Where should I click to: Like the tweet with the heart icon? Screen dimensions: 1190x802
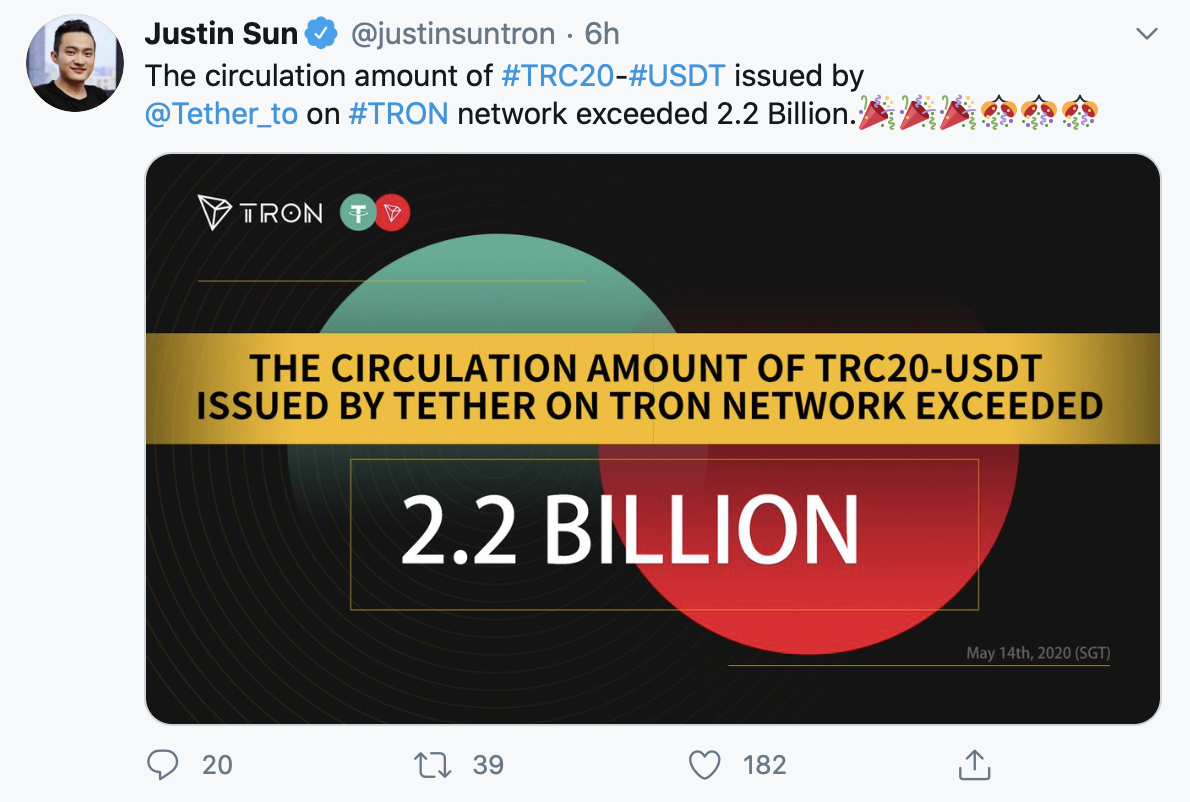705,765
